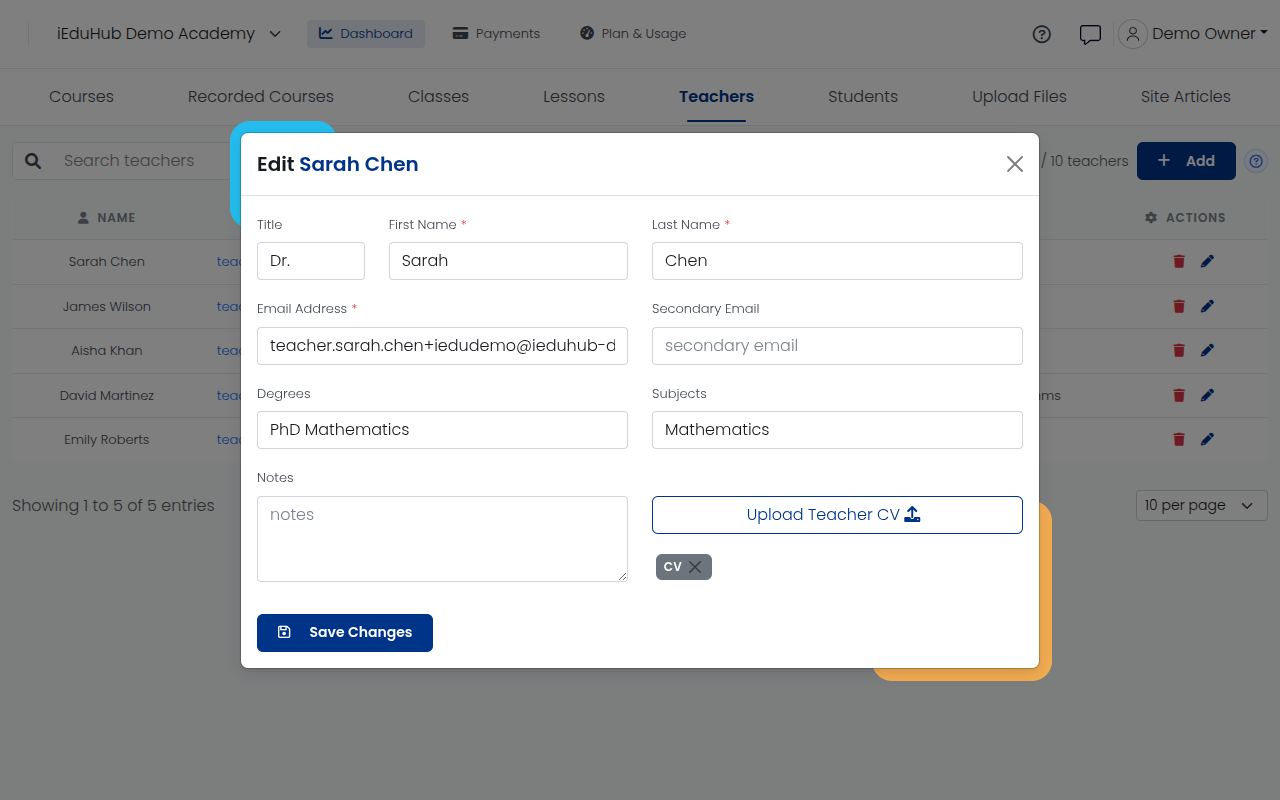Focus the Notes text area
The height and width of the screenshot is (800, 1280).
coord(442,539)
